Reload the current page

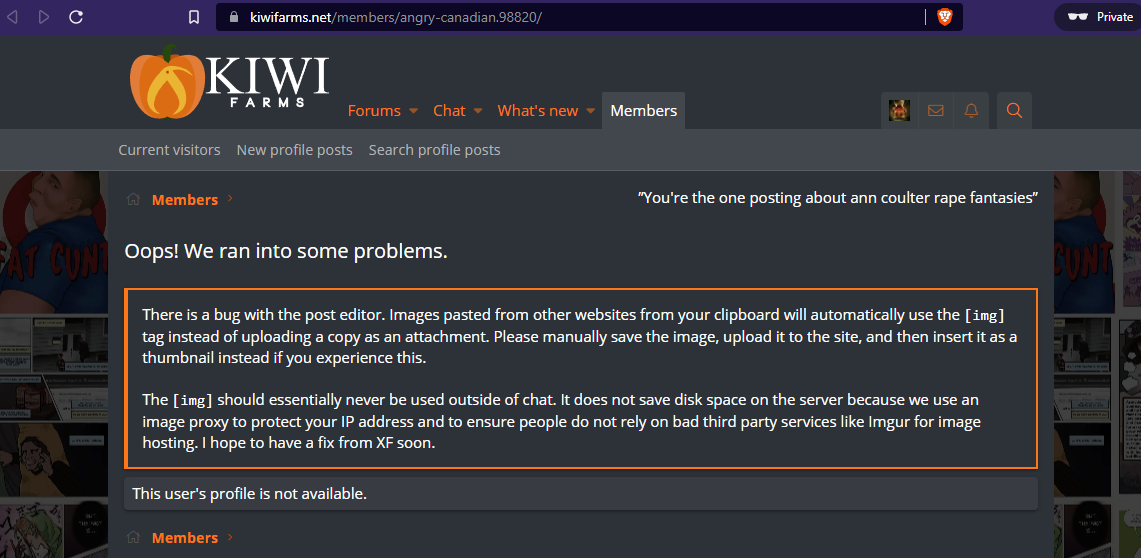(76, 17)
